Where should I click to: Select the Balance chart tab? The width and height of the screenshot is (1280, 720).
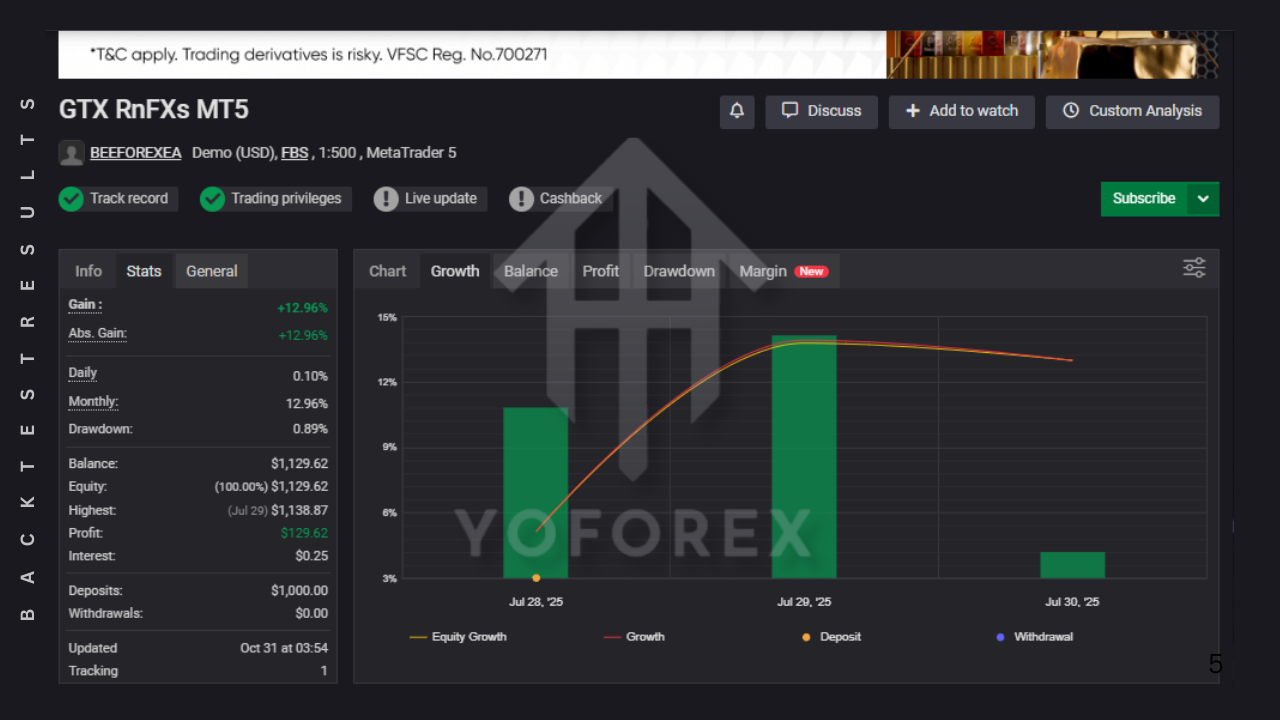coord(531,271)
